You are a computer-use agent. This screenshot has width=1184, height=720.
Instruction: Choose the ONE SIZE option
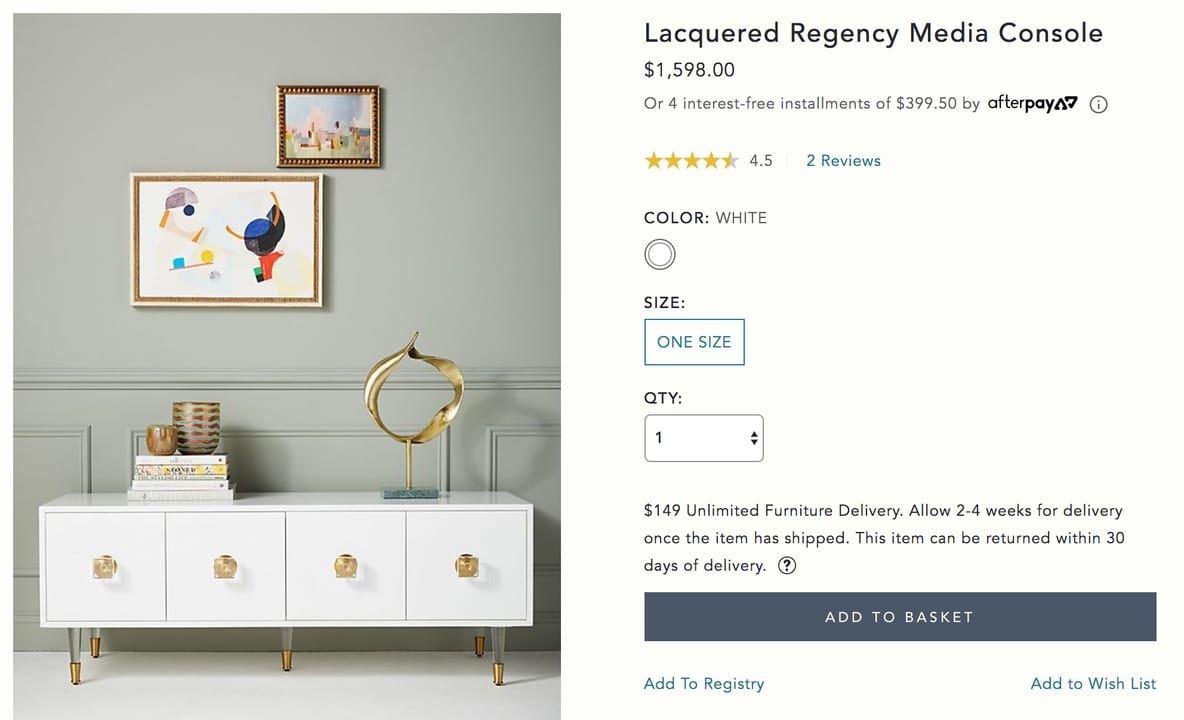(694, 342)
